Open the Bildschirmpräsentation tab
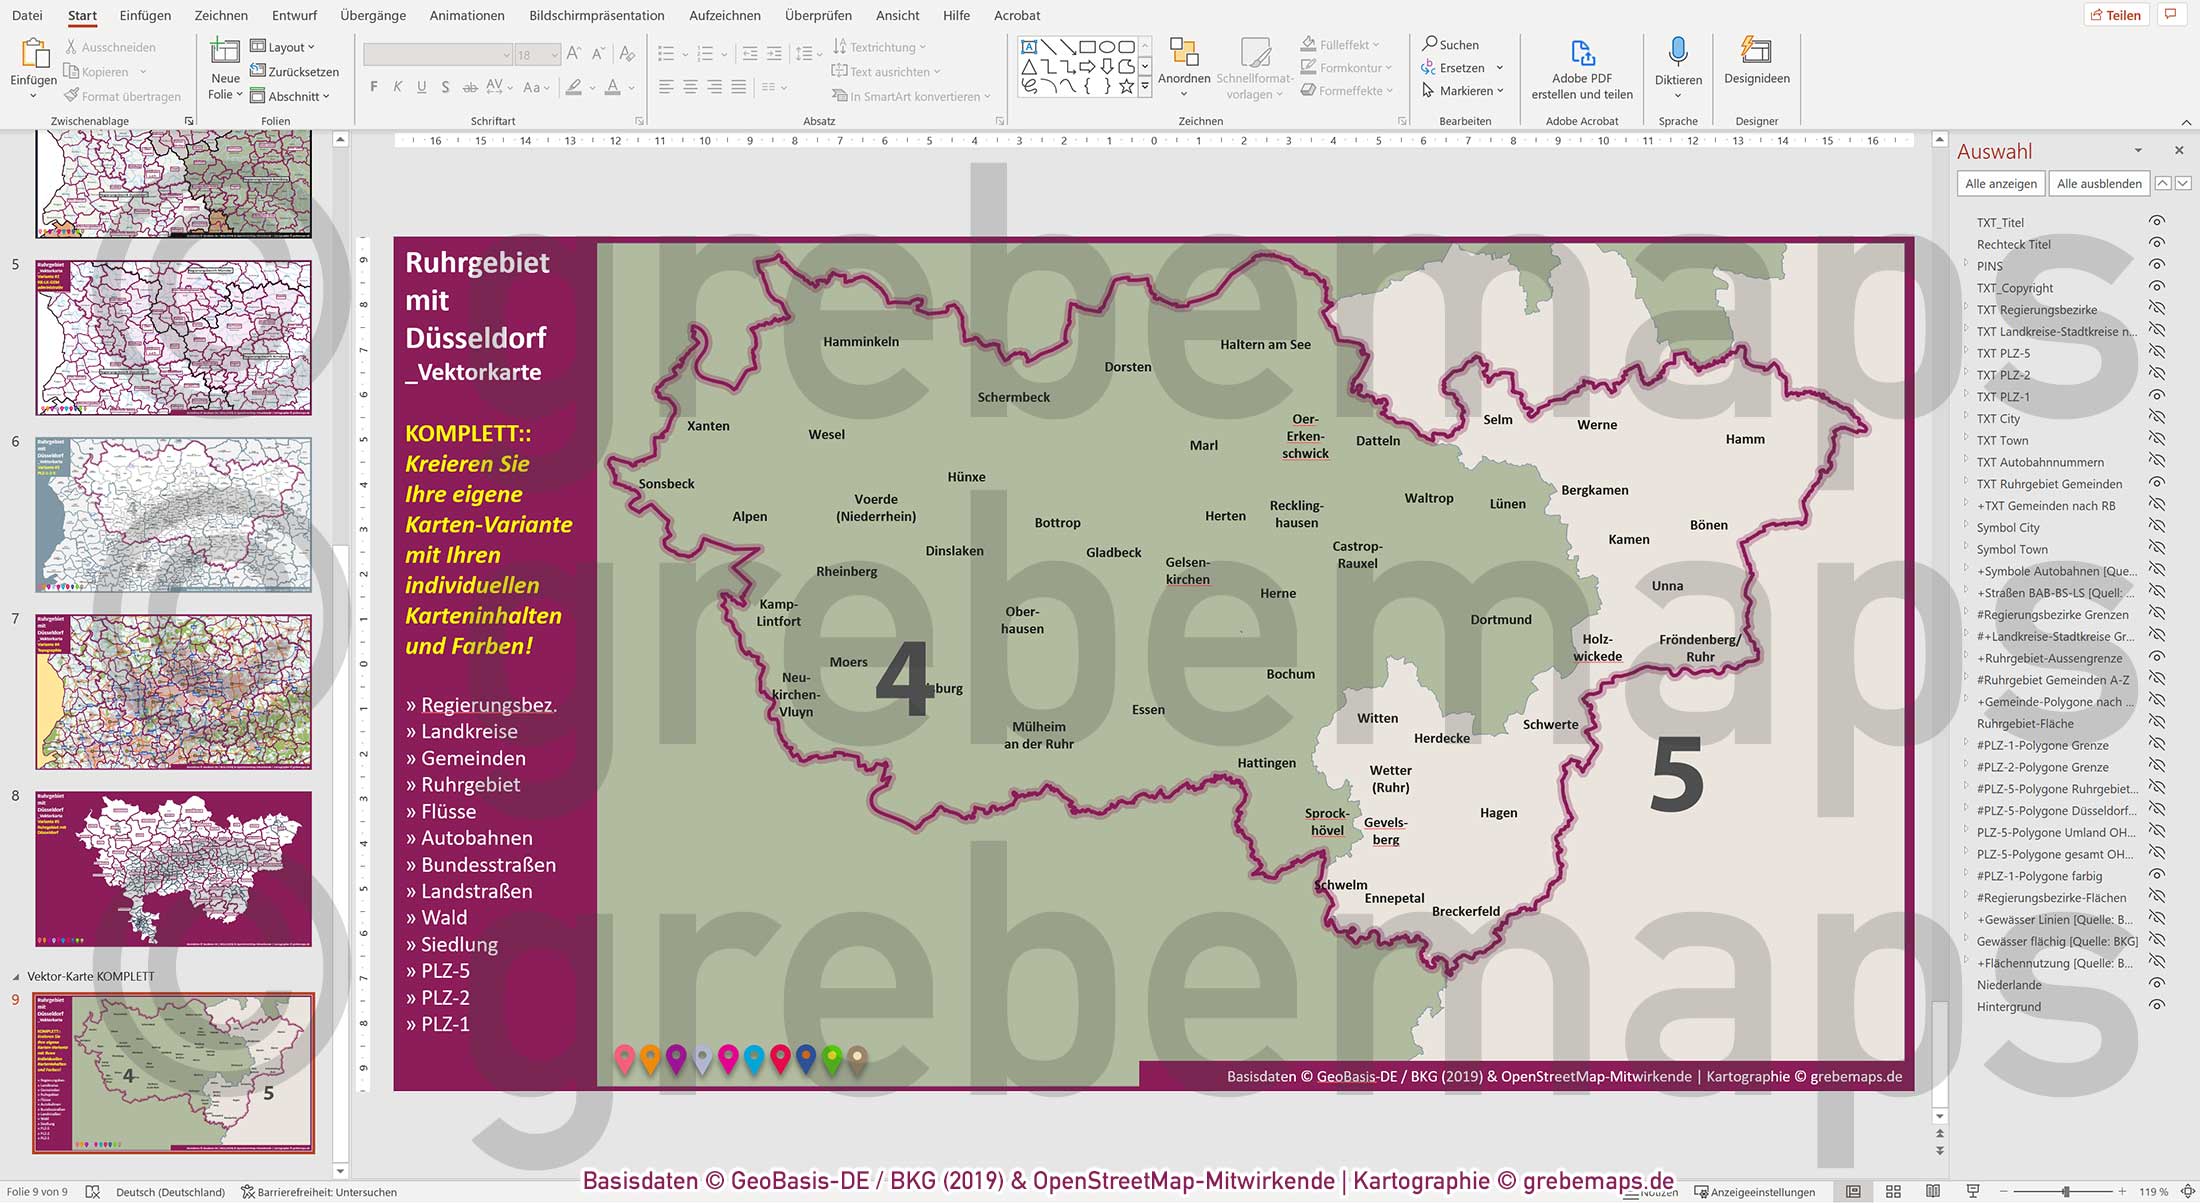 [x=597, y=15]
